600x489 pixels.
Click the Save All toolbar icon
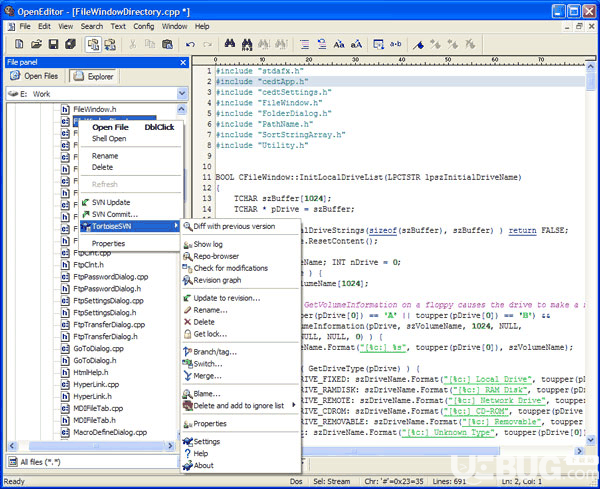pos(70,44)
